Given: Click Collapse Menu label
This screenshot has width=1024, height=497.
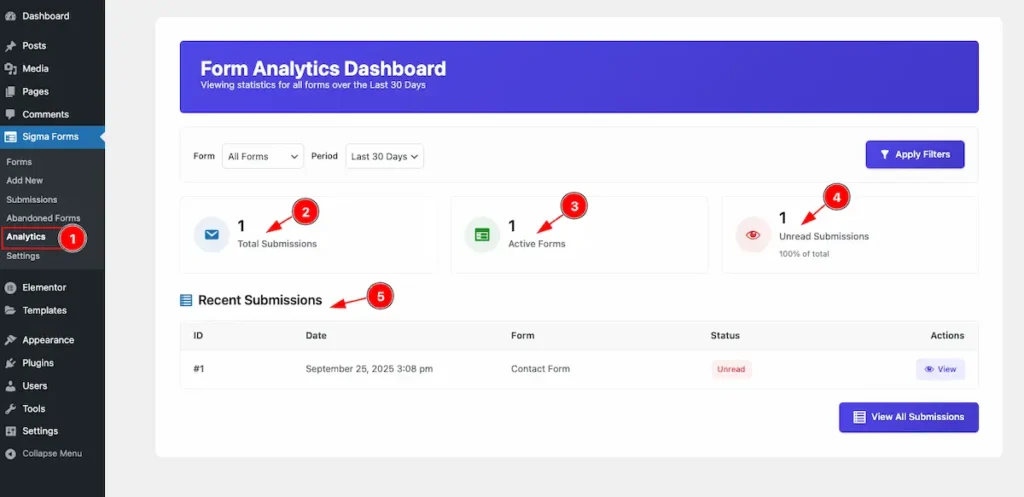Looking at the screenshot, I should pyautogui.click(x=52, y=453).
